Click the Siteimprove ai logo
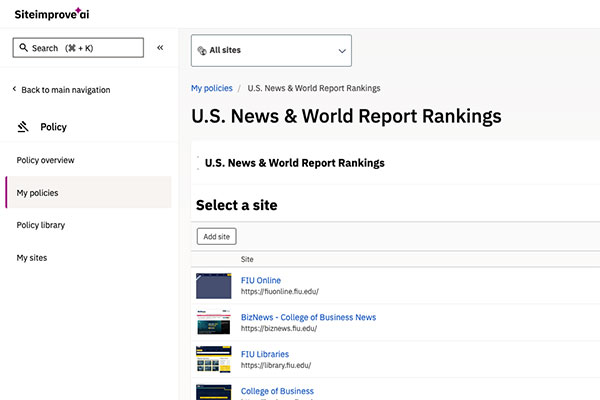Viewport: 600px width, 400px height. (x=52, y=14)
